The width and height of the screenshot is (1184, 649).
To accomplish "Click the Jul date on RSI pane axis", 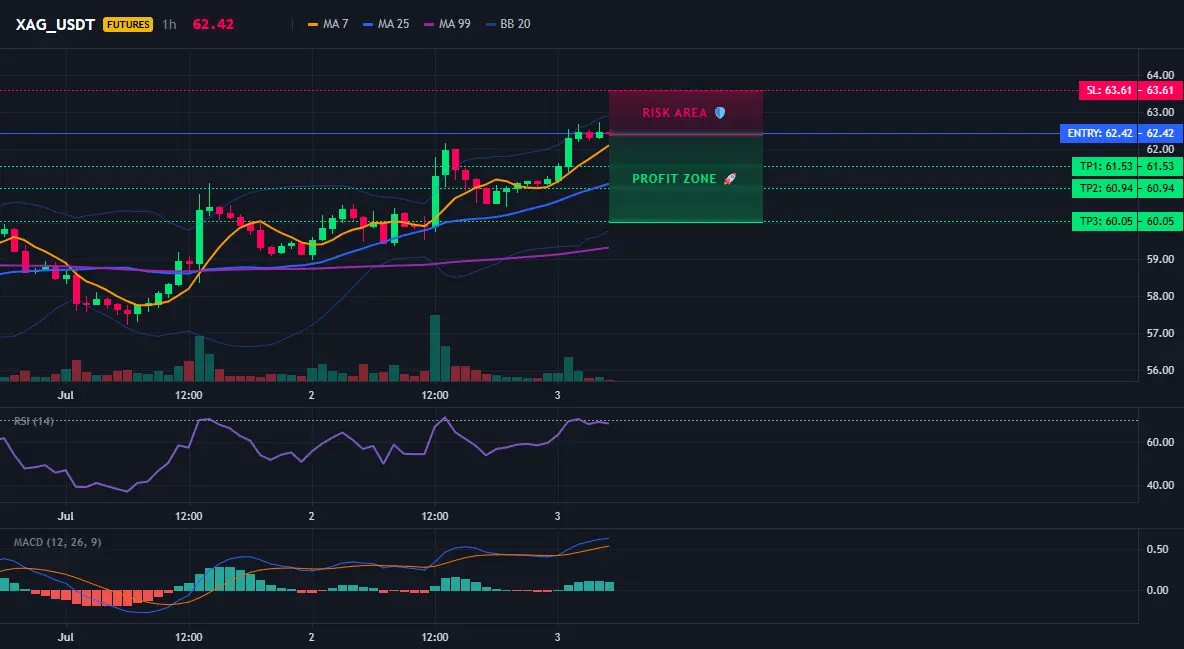I will point(66,516).
